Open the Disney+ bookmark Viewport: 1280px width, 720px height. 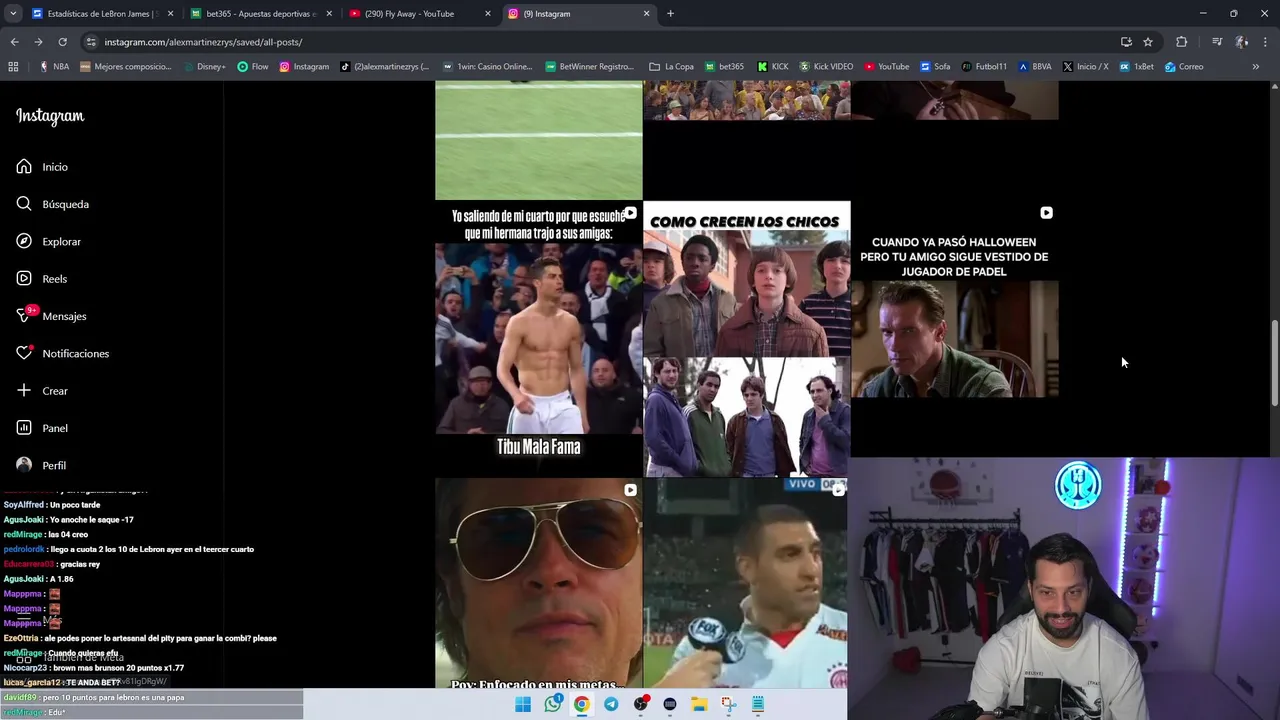(x=205, y=67)
